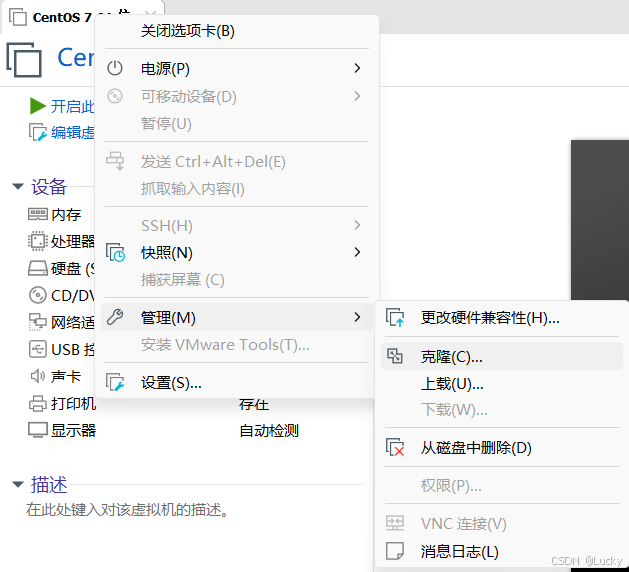The image size is (629, 572).
Task: Select 更改硬件兼容性(H)... in submenu
Action: [x=501, y=318]
